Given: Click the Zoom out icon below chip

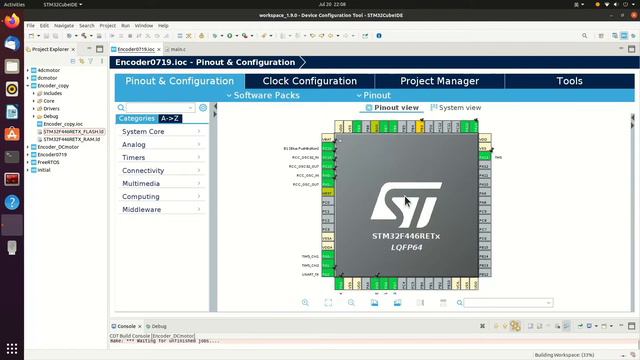Looking at the screenshot, I should (351, 302).
